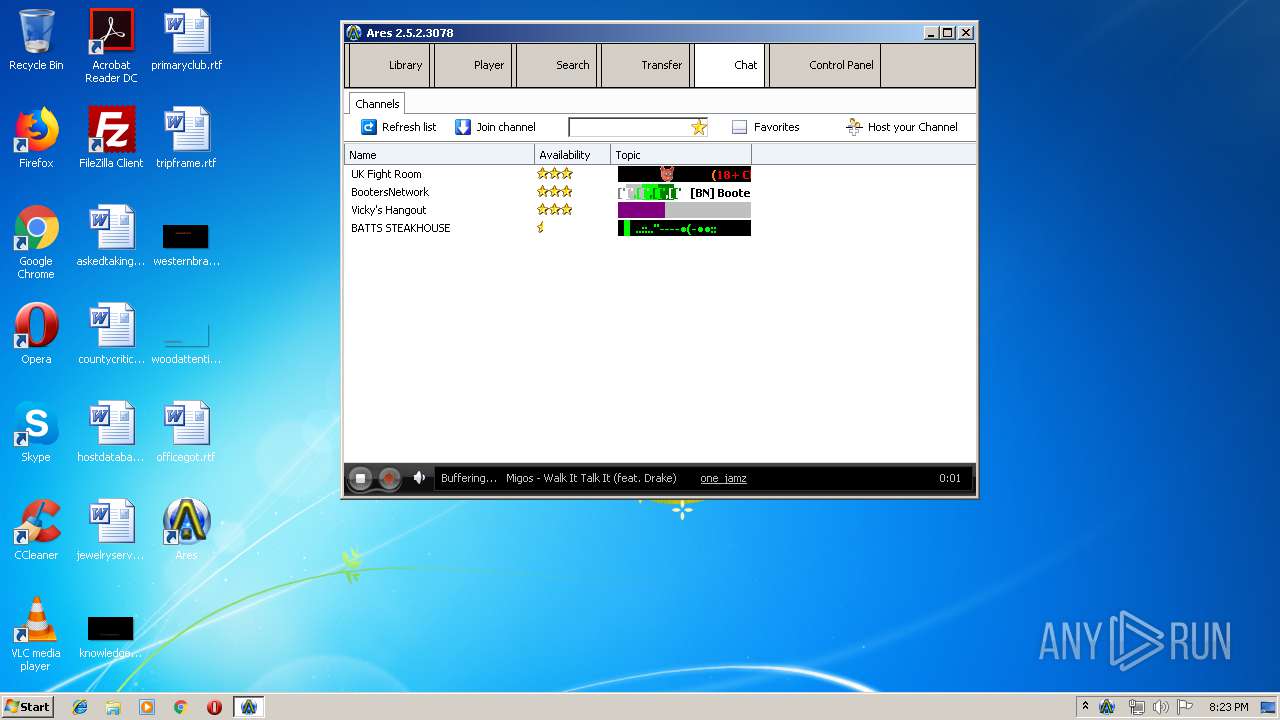Show hidden system tray icons
The height and width of the screenshot is (720, 1280).
[1085, 707]
